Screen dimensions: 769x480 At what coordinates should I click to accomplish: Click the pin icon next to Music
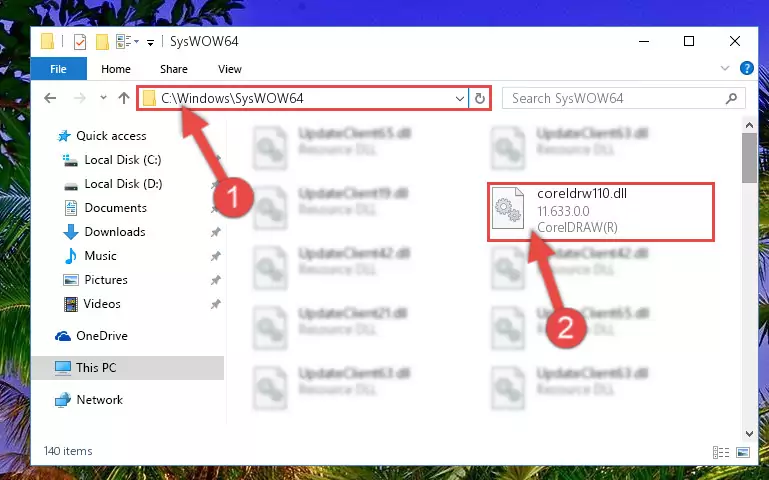tap(215, 256)
